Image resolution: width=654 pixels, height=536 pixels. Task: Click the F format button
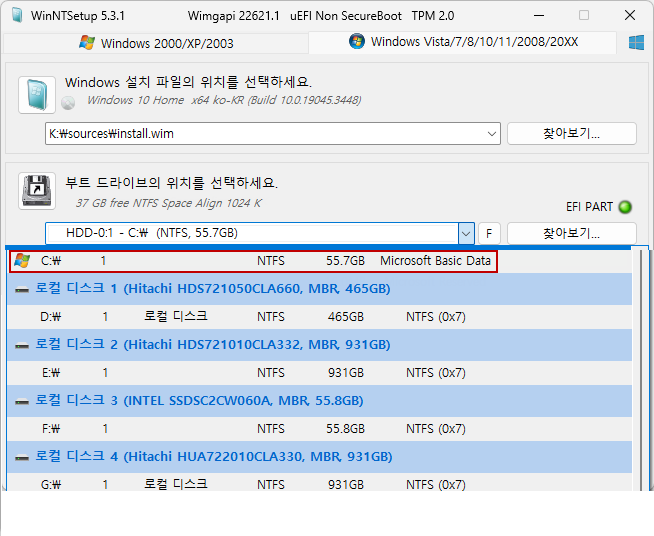coord(489,233)
